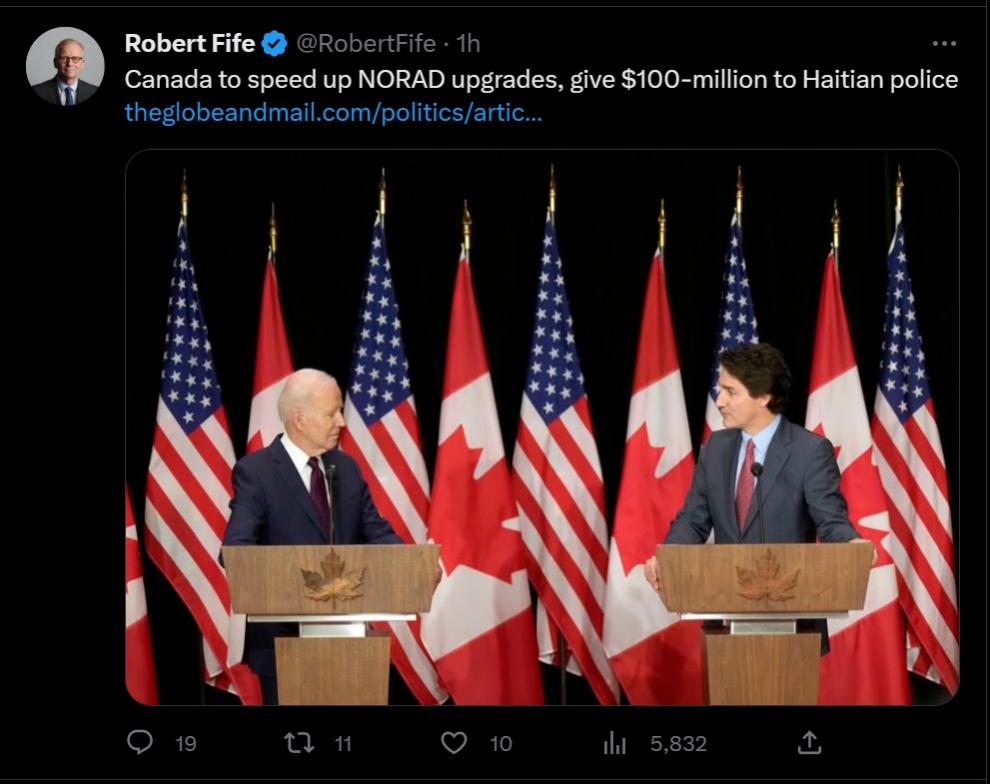Image resolution: width=990 pixels, height=784 pixels.
Task: Click the blue verified badge
Action: tap(274, 44)
